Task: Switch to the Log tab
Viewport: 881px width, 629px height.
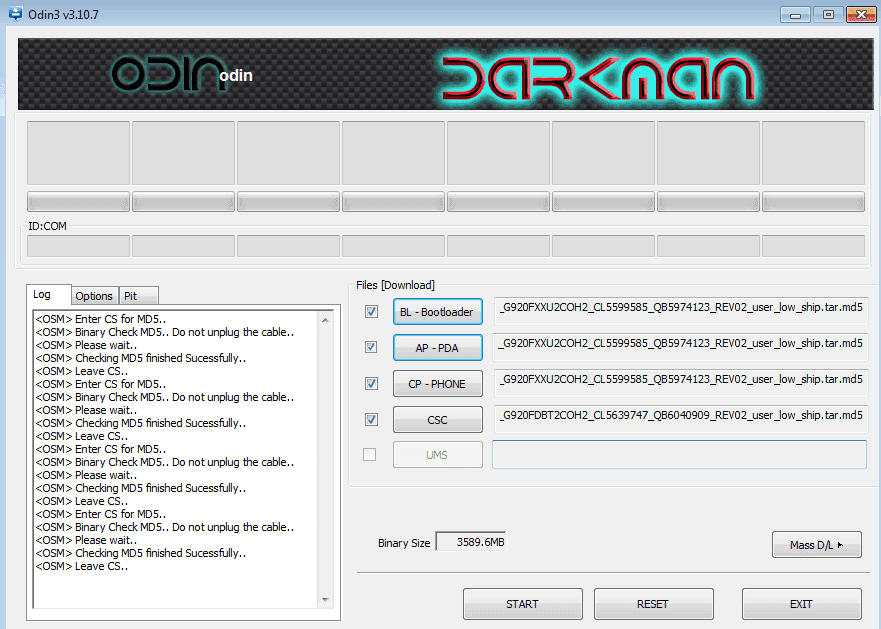Action: (48, 295)
